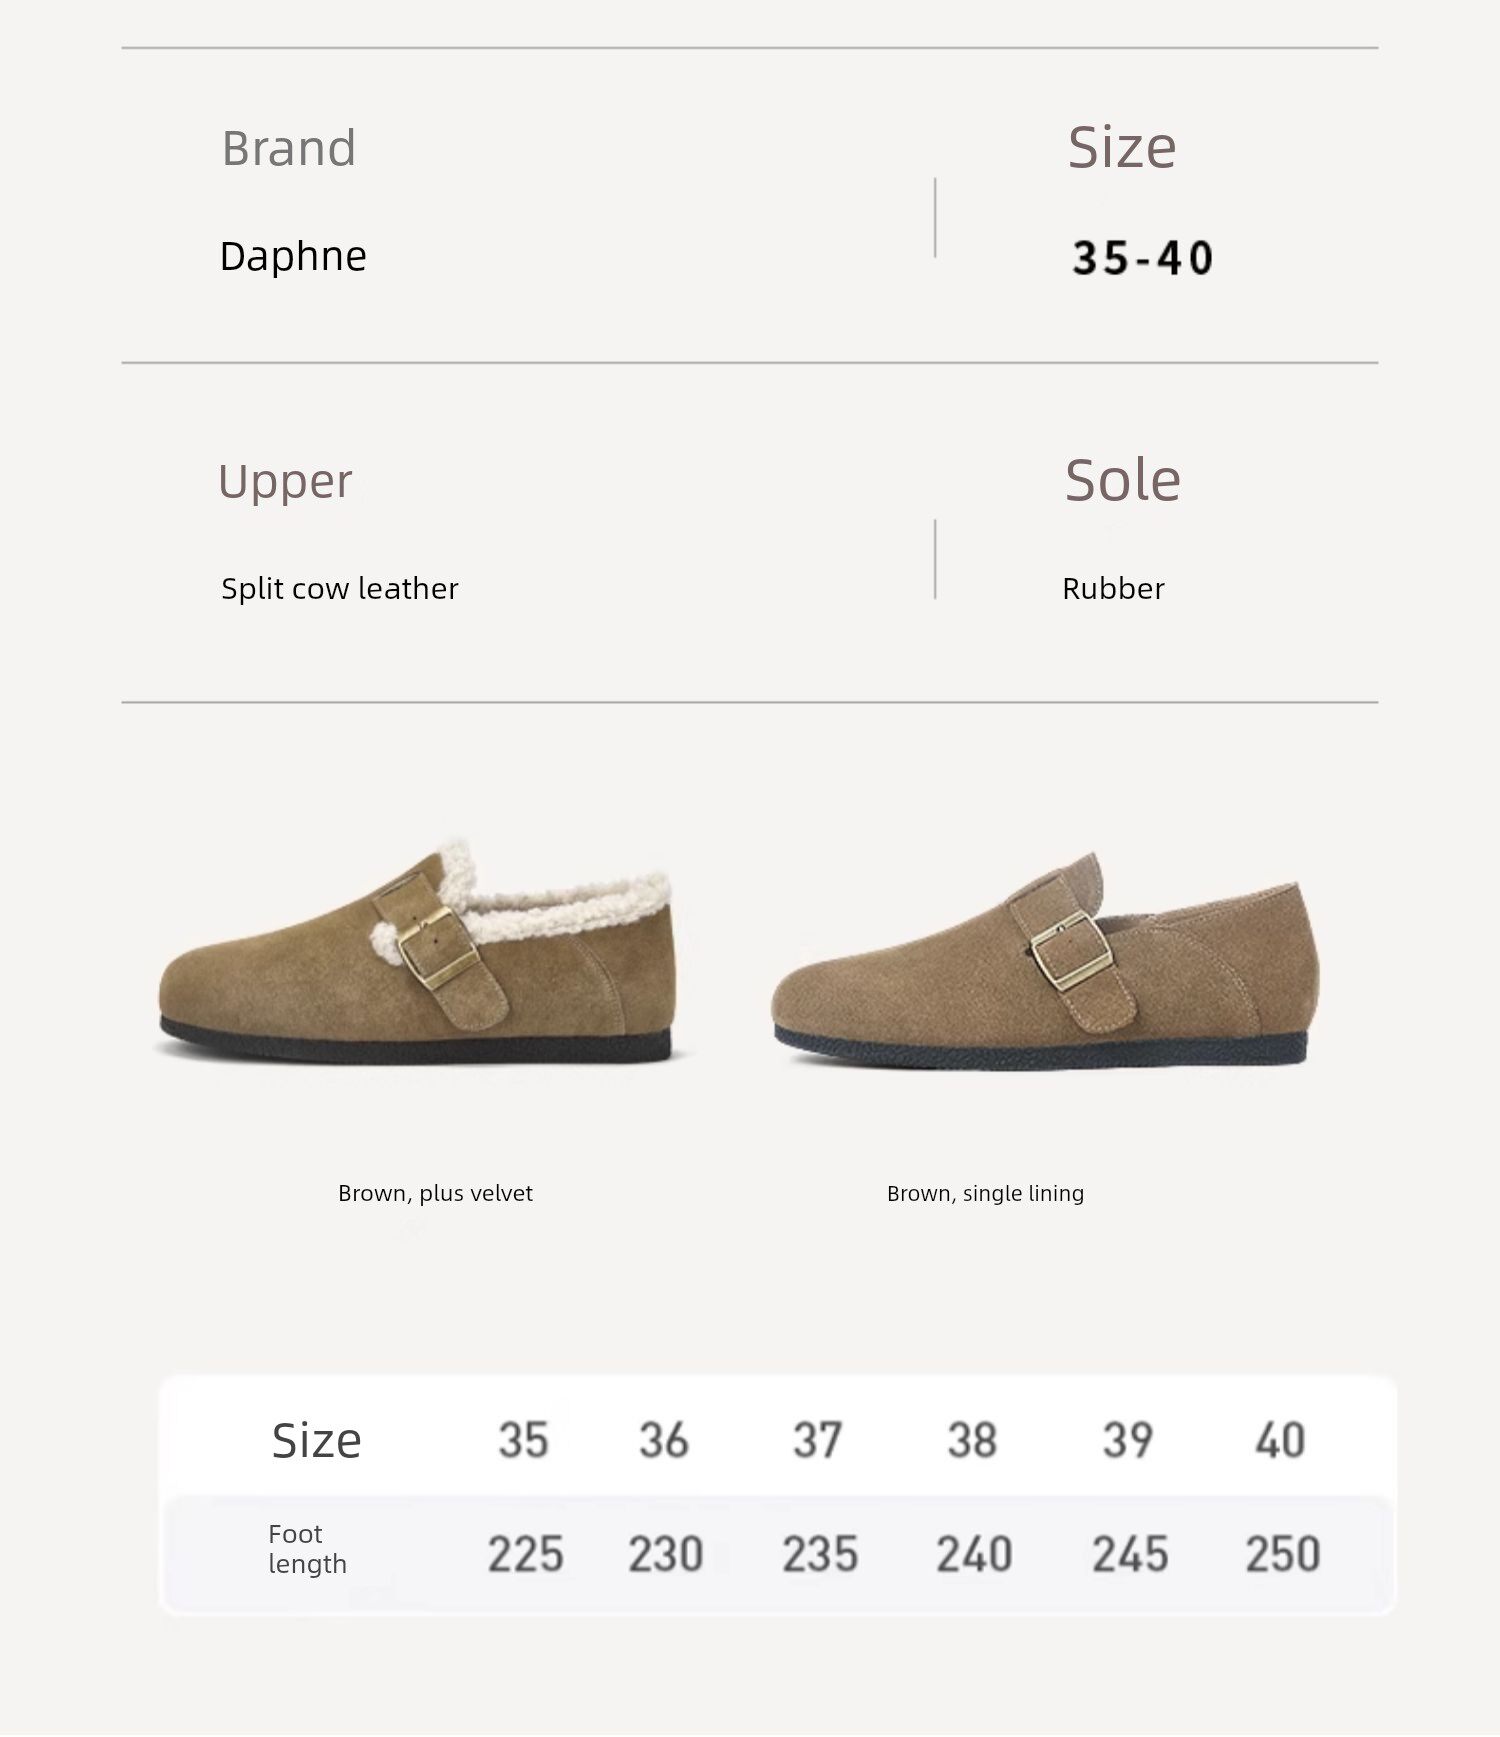Click the Rubber sole material text
The image size is (1500, 1737).
(1113, 589)
